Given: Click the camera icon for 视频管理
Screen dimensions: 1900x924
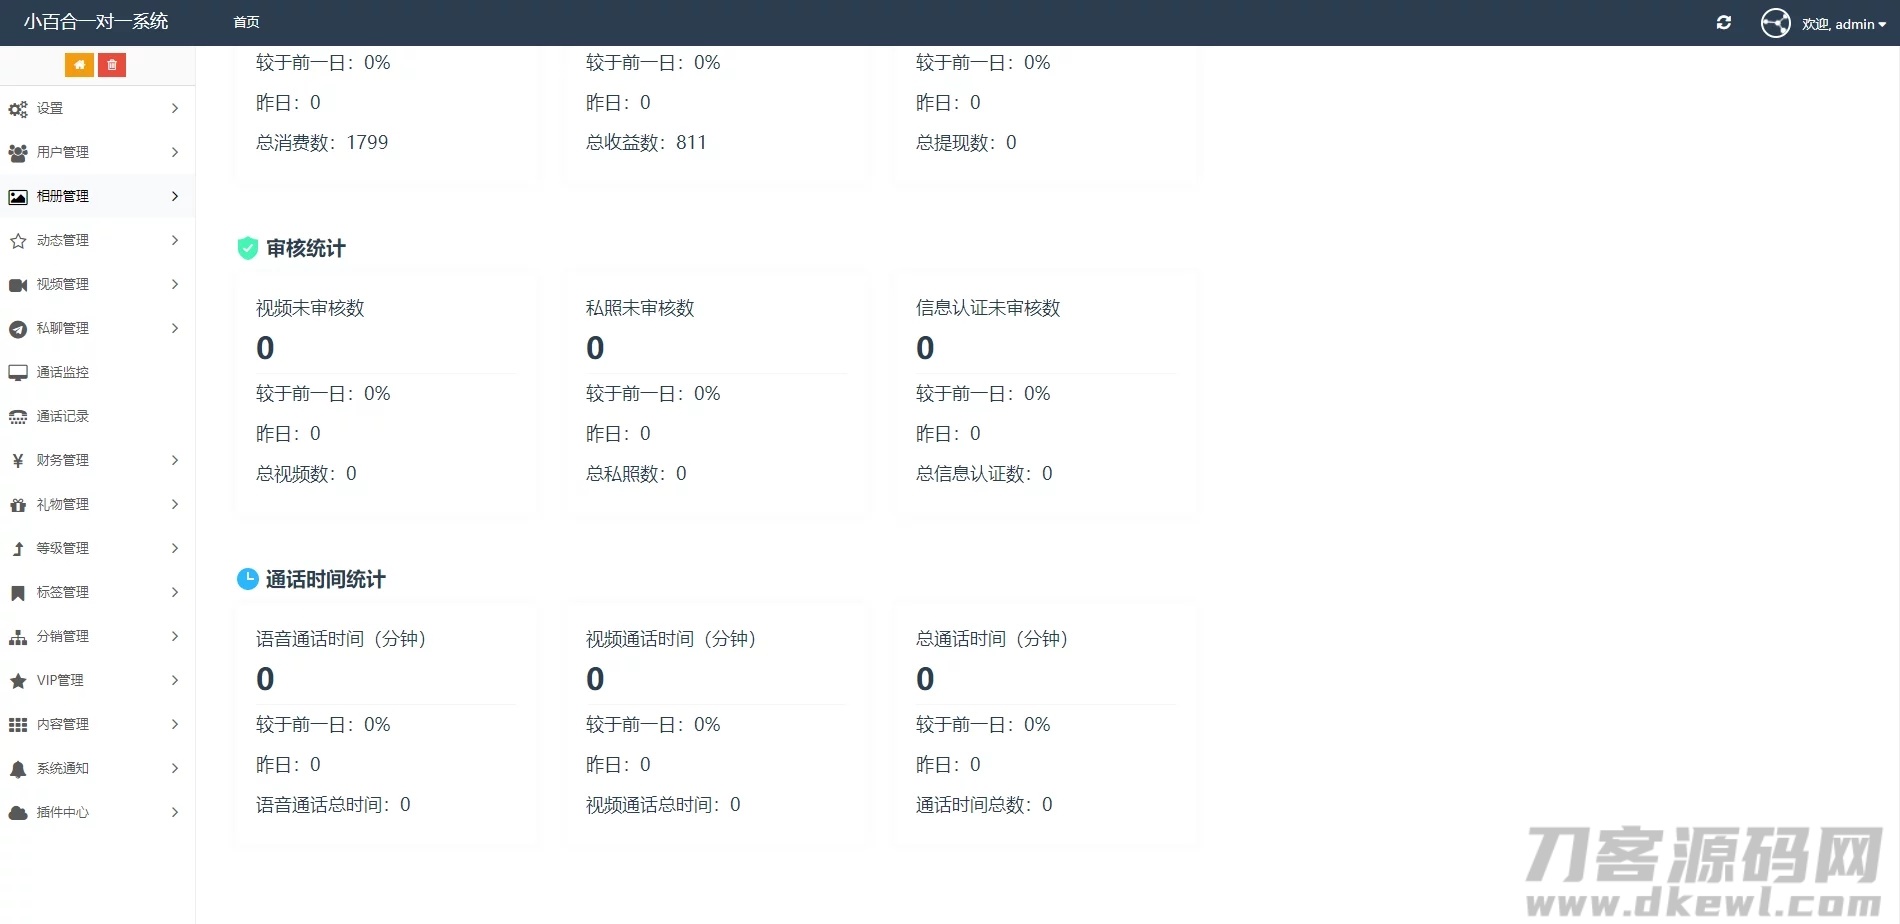Looking at the screenshot, I should (x=18, y=285).
